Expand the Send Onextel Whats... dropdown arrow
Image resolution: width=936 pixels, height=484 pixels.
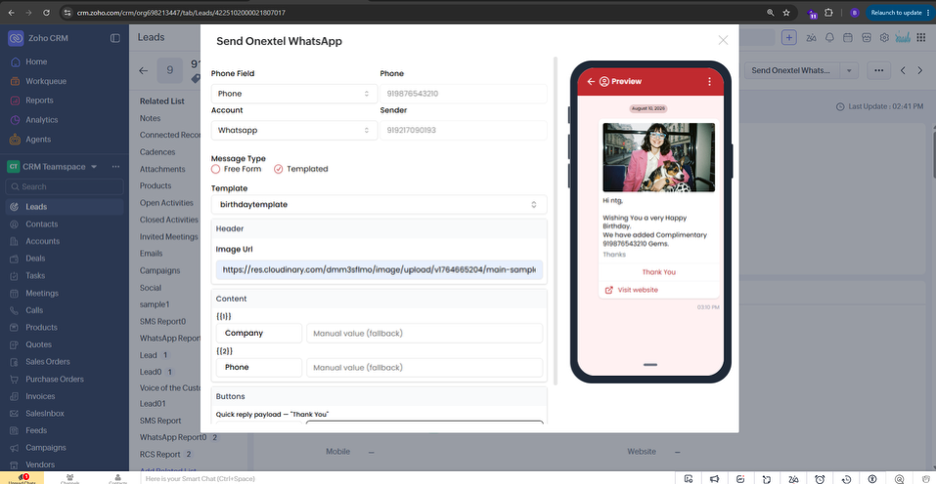(849, 70)
